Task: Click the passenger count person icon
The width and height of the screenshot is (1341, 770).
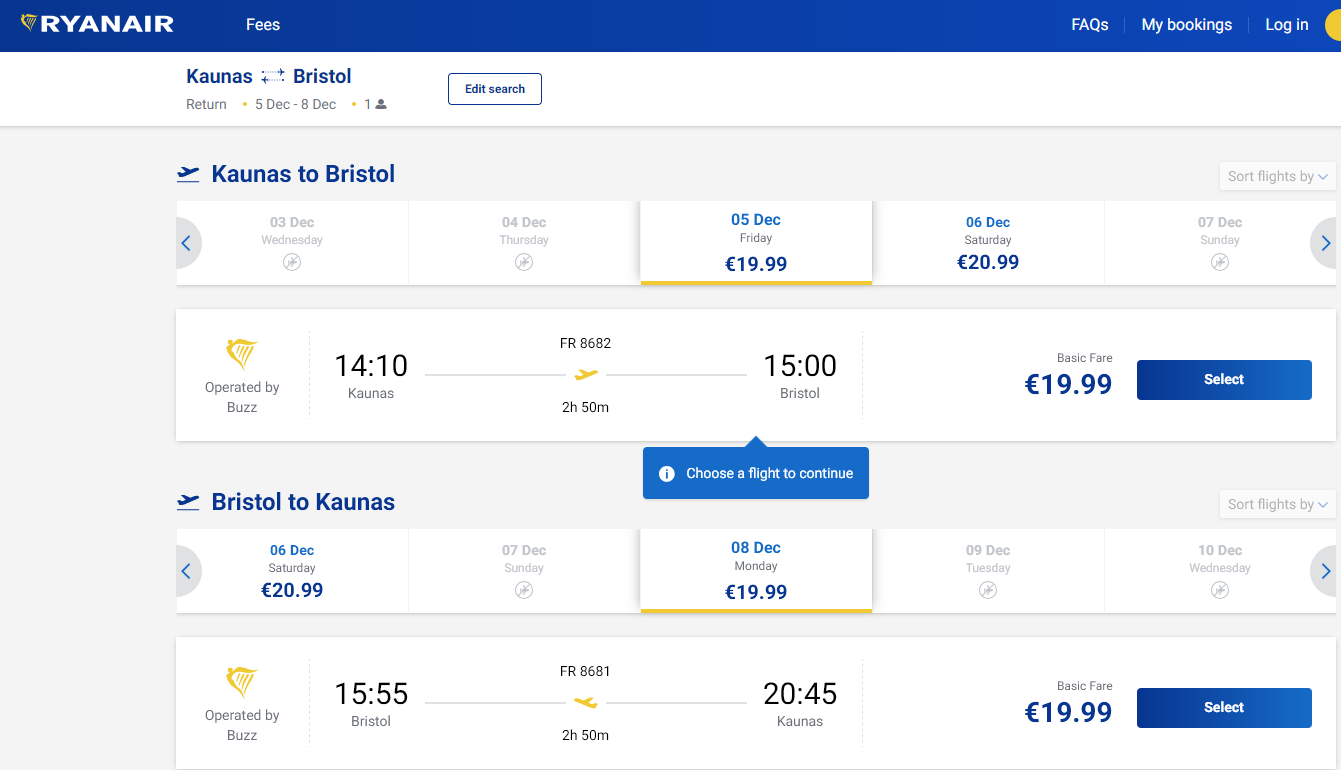Action: [x=381, y=104]
